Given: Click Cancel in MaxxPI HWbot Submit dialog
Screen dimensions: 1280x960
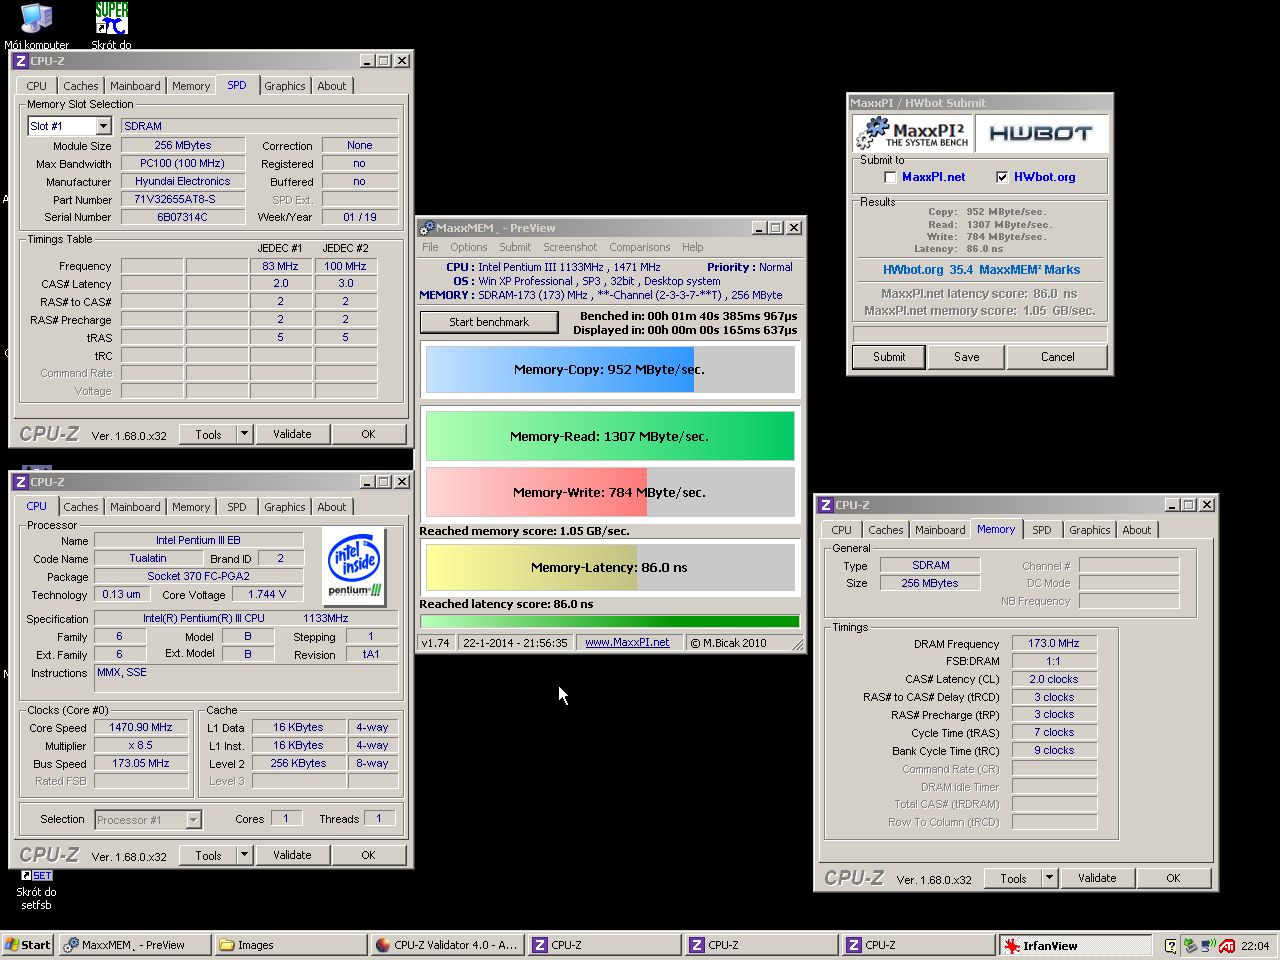Looking at the screenshot, I should pyautogui.click(x=1057, y=357).
